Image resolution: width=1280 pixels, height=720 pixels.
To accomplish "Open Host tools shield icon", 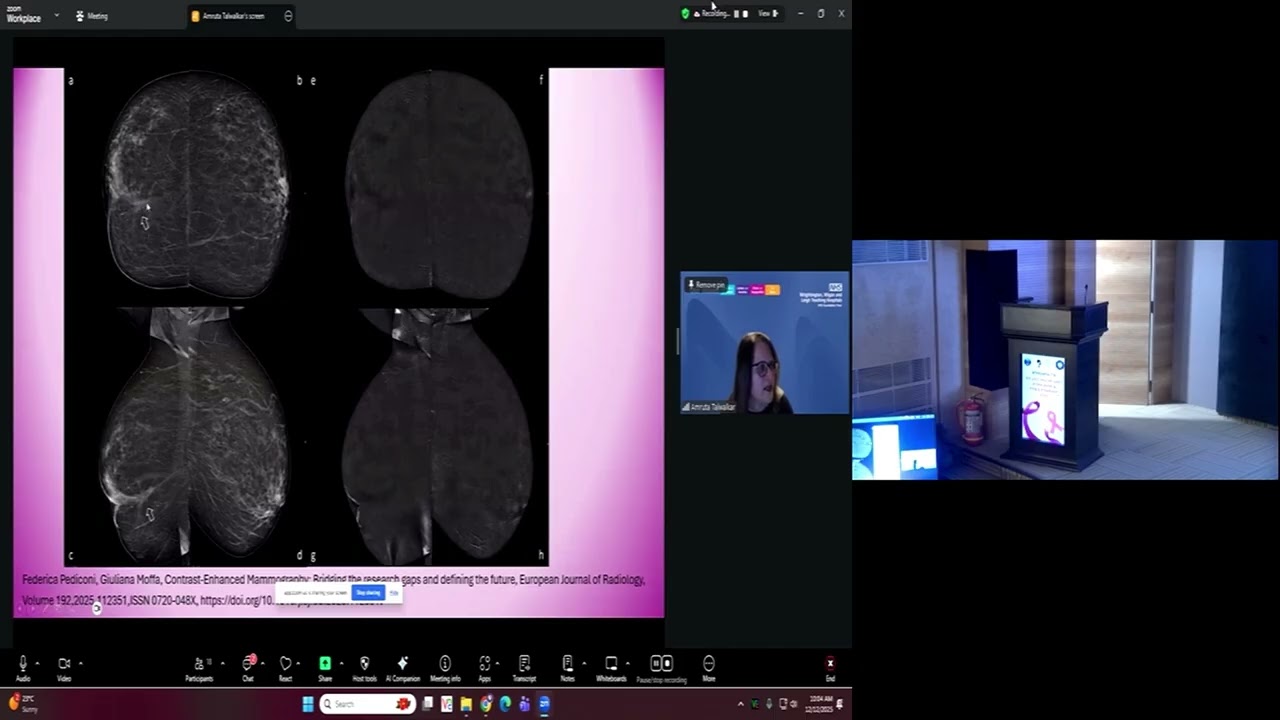I will 364,664.
